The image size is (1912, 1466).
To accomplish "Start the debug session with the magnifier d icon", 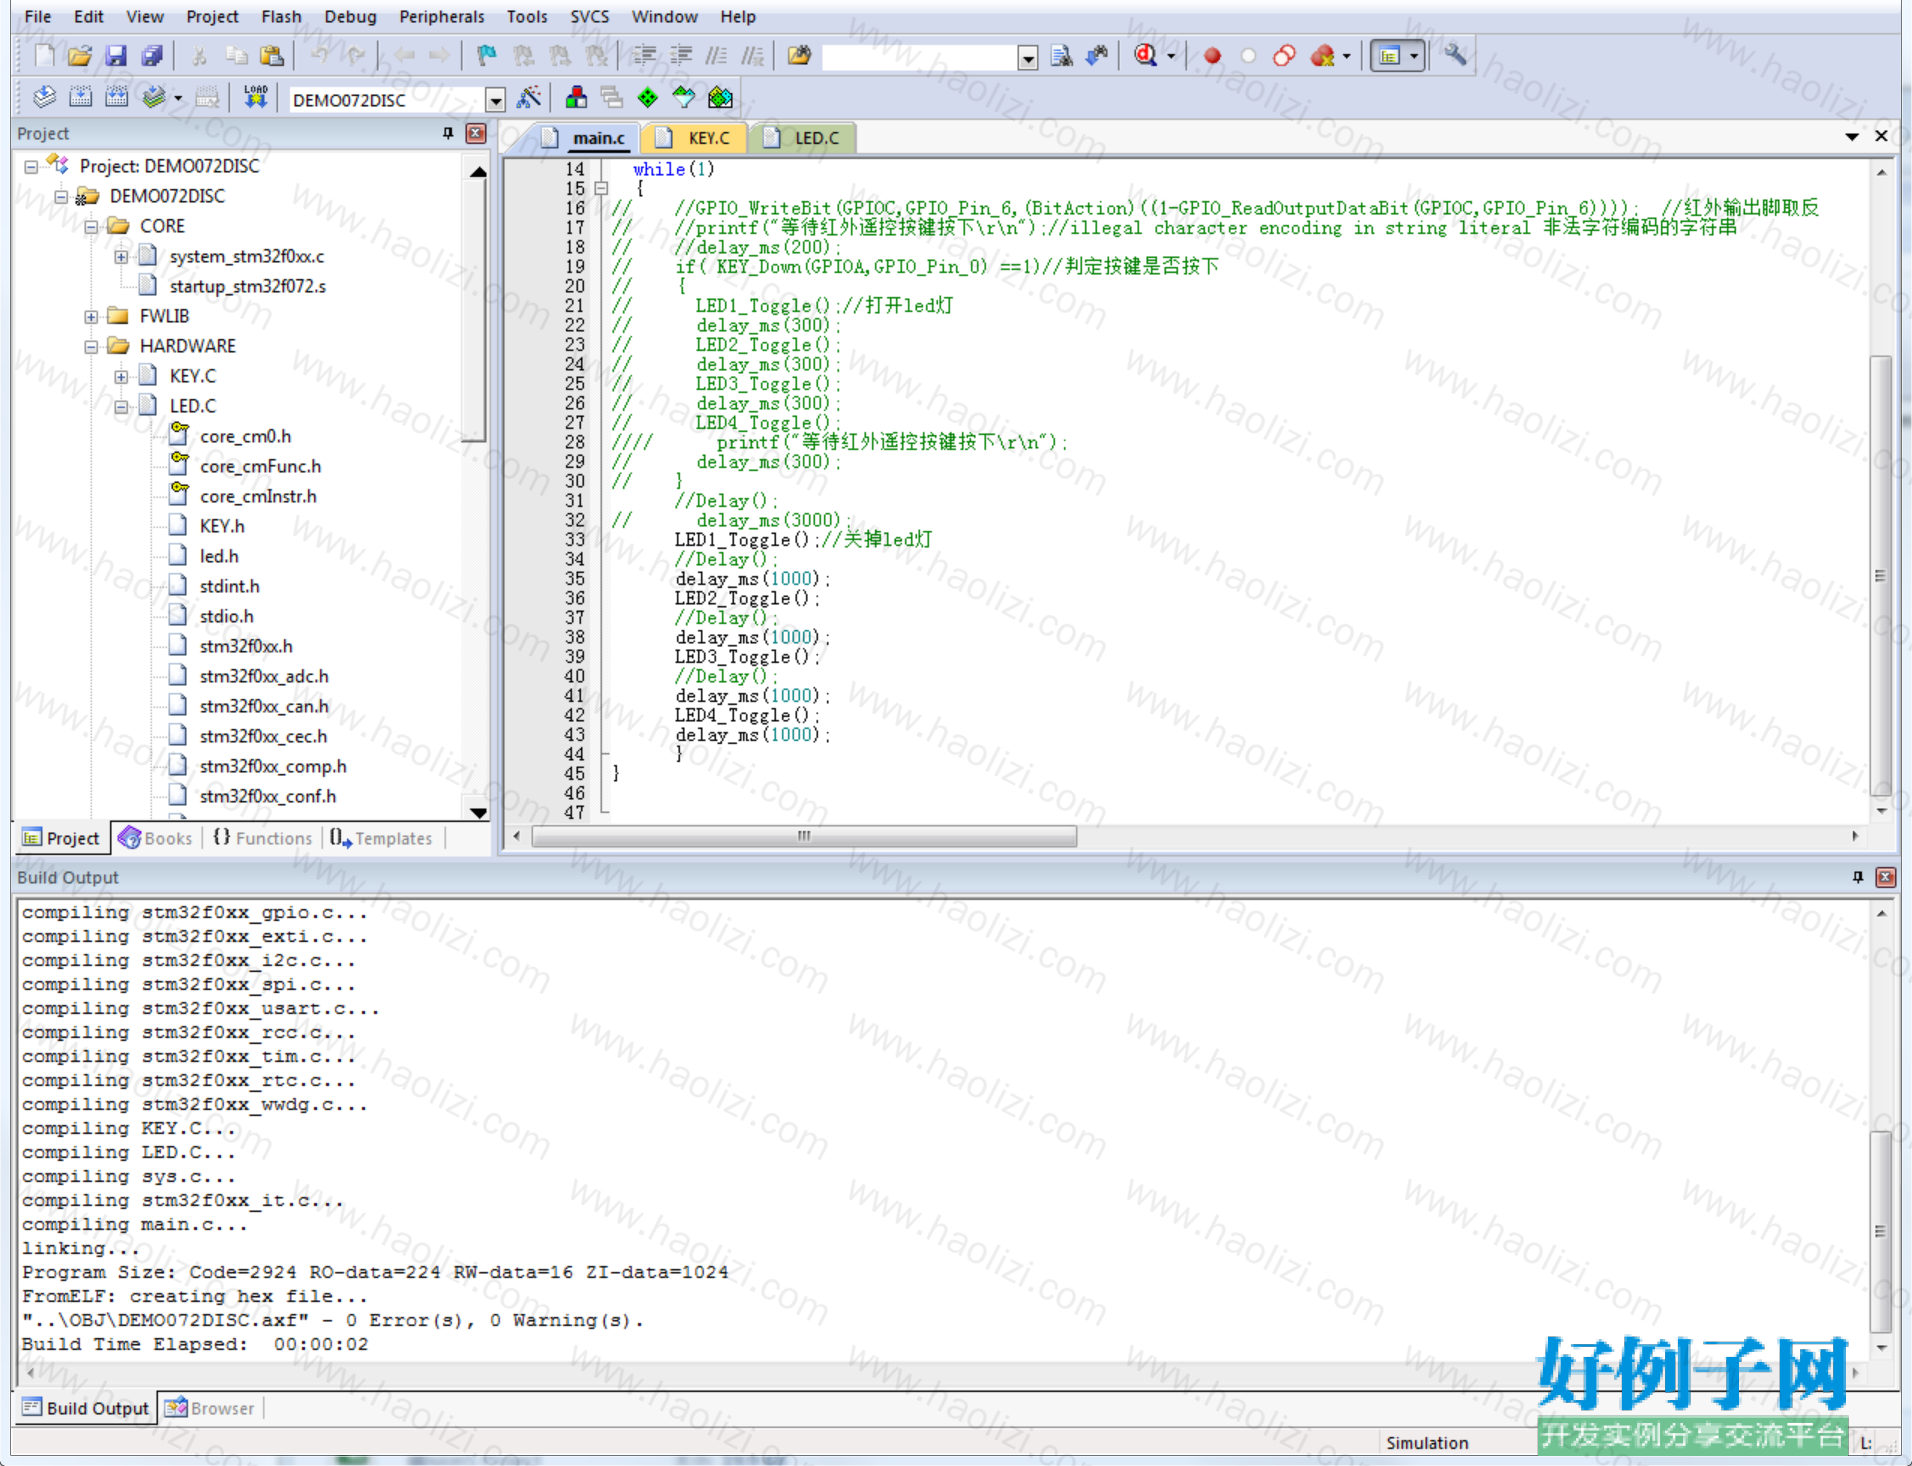I will (x=1145, y=56).
